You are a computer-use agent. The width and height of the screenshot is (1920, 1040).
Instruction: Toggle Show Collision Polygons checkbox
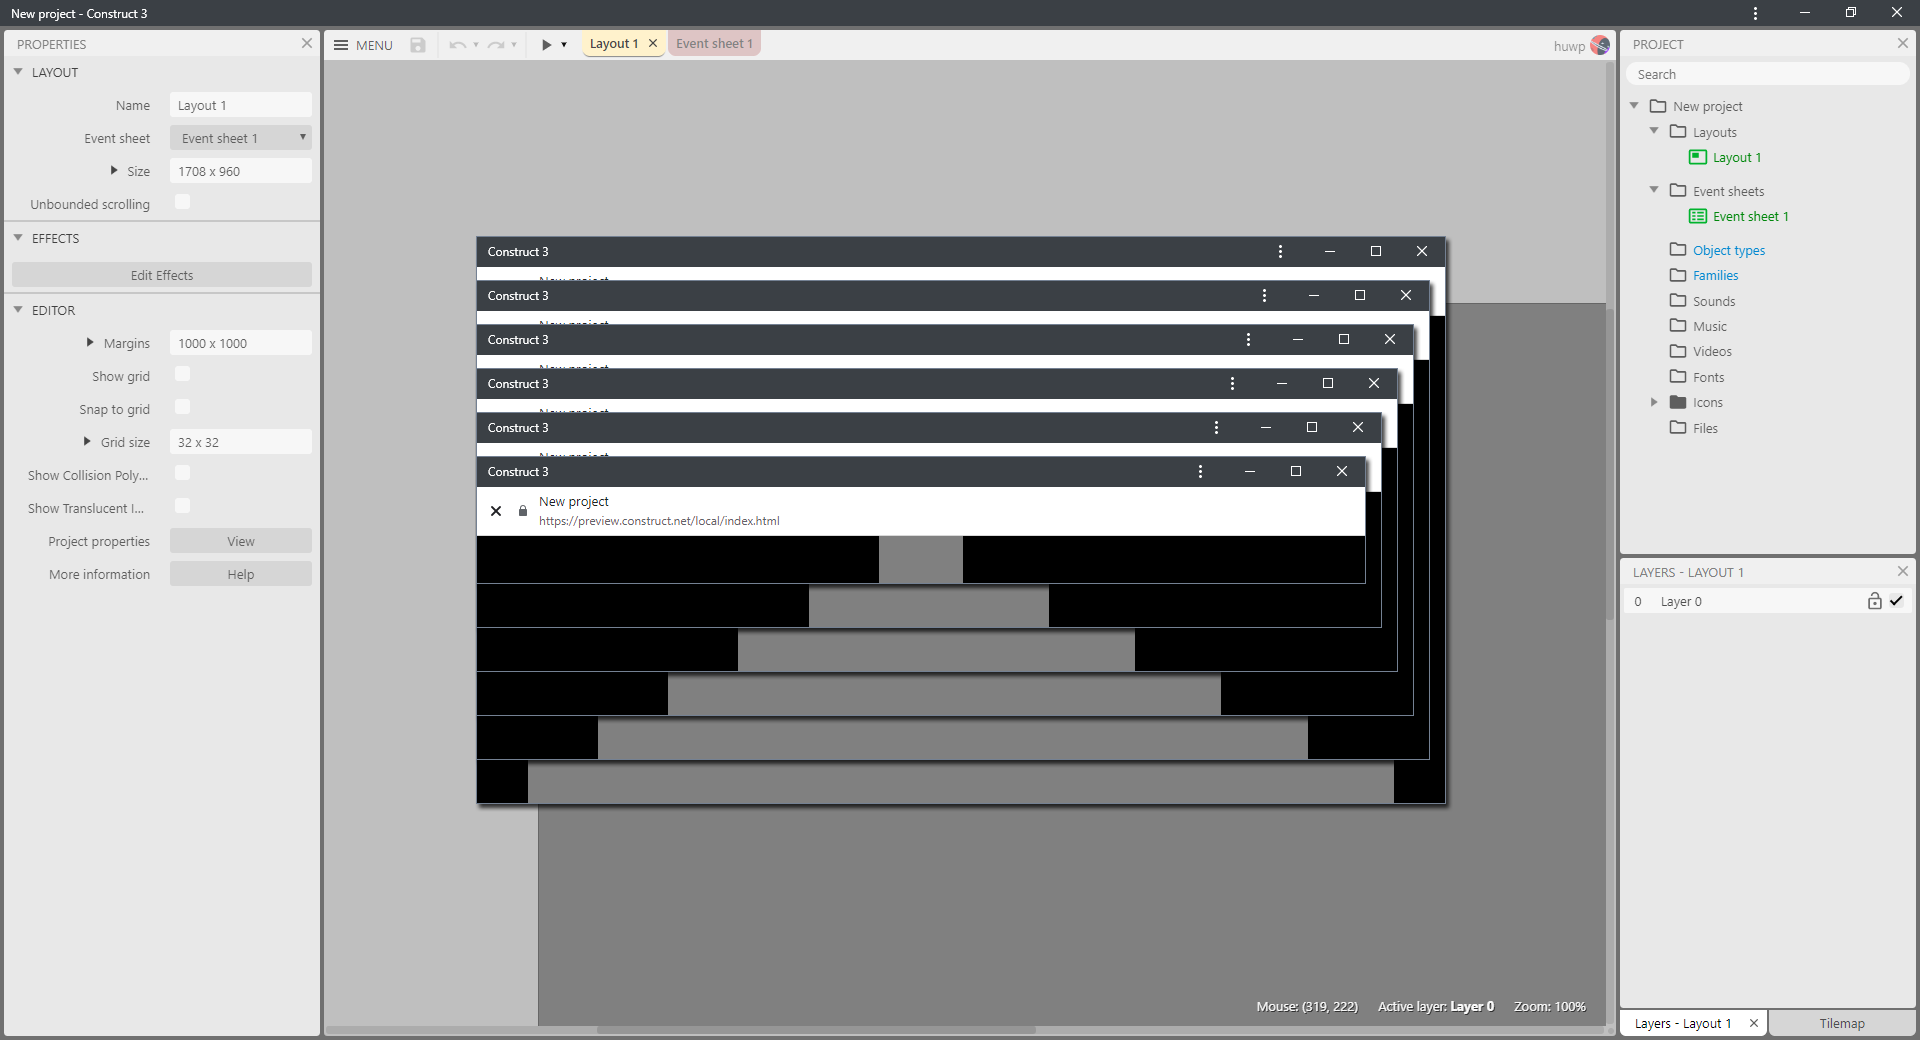(182, 473)
